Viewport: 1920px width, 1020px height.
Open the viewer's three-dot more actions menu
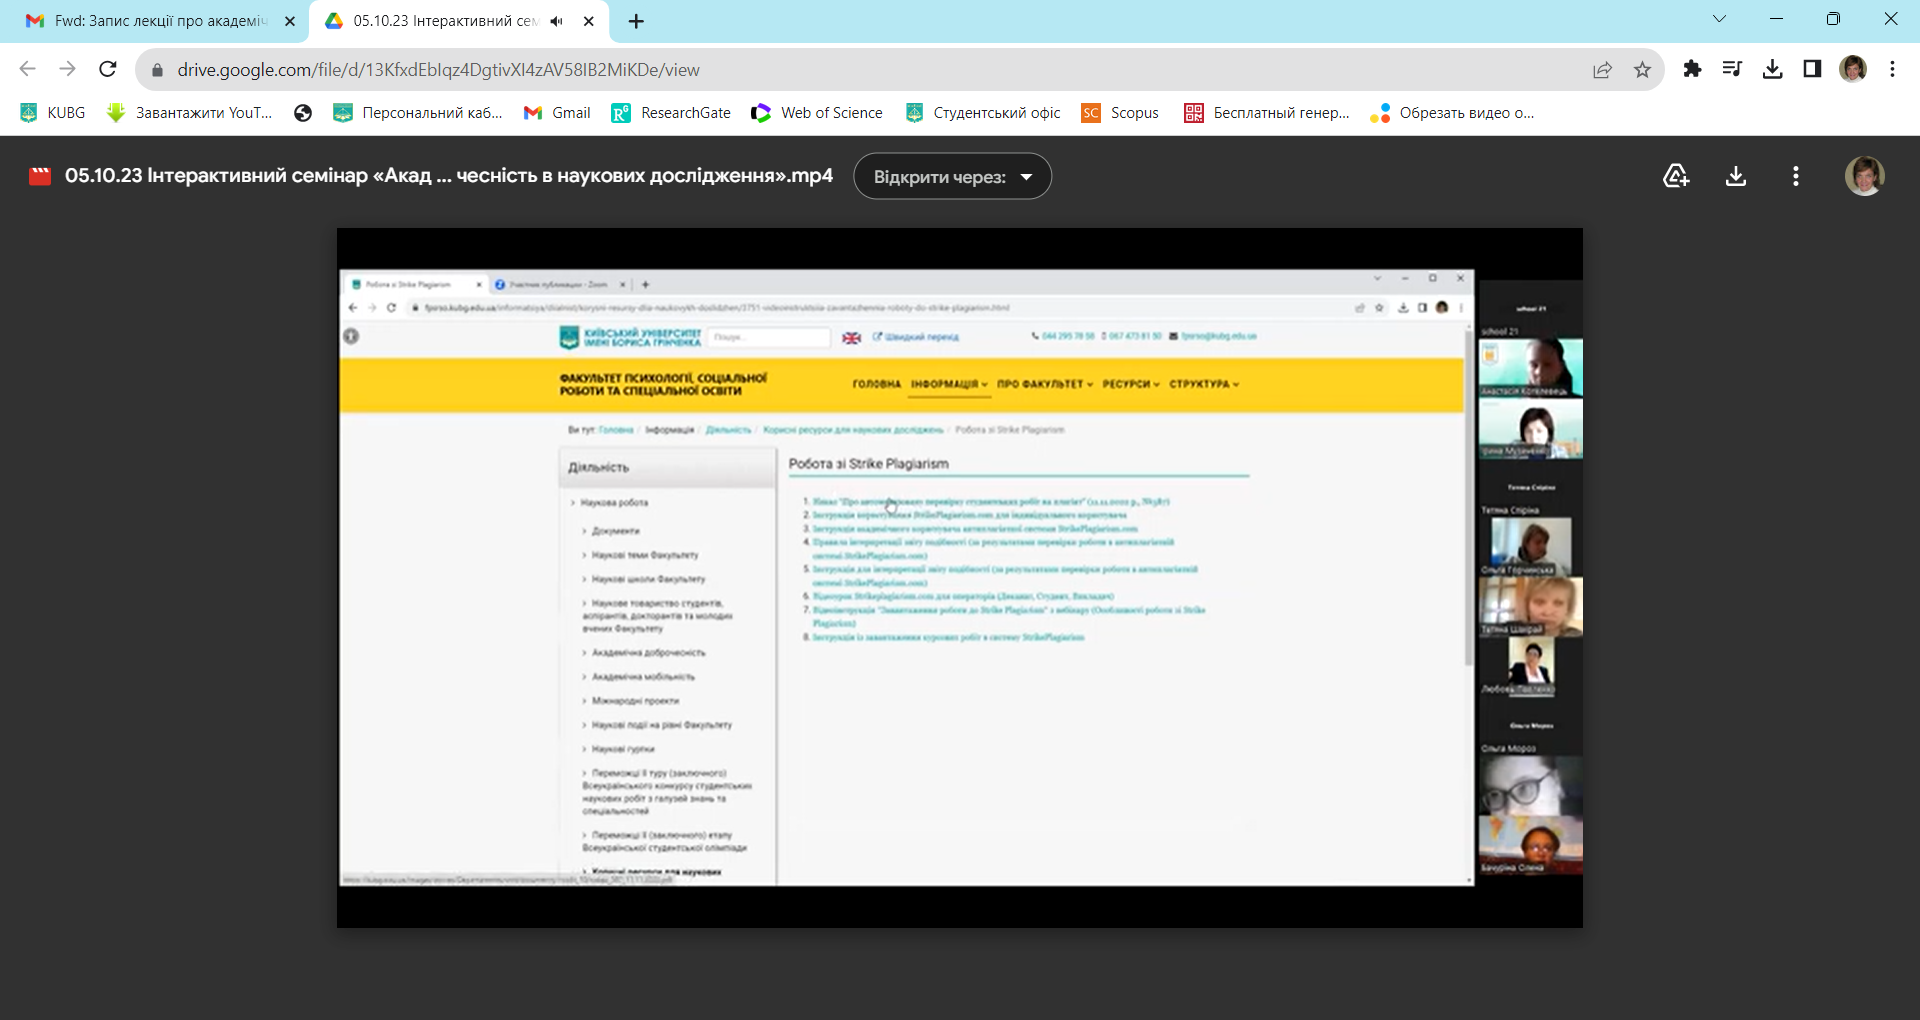(x=1796, y=176)
